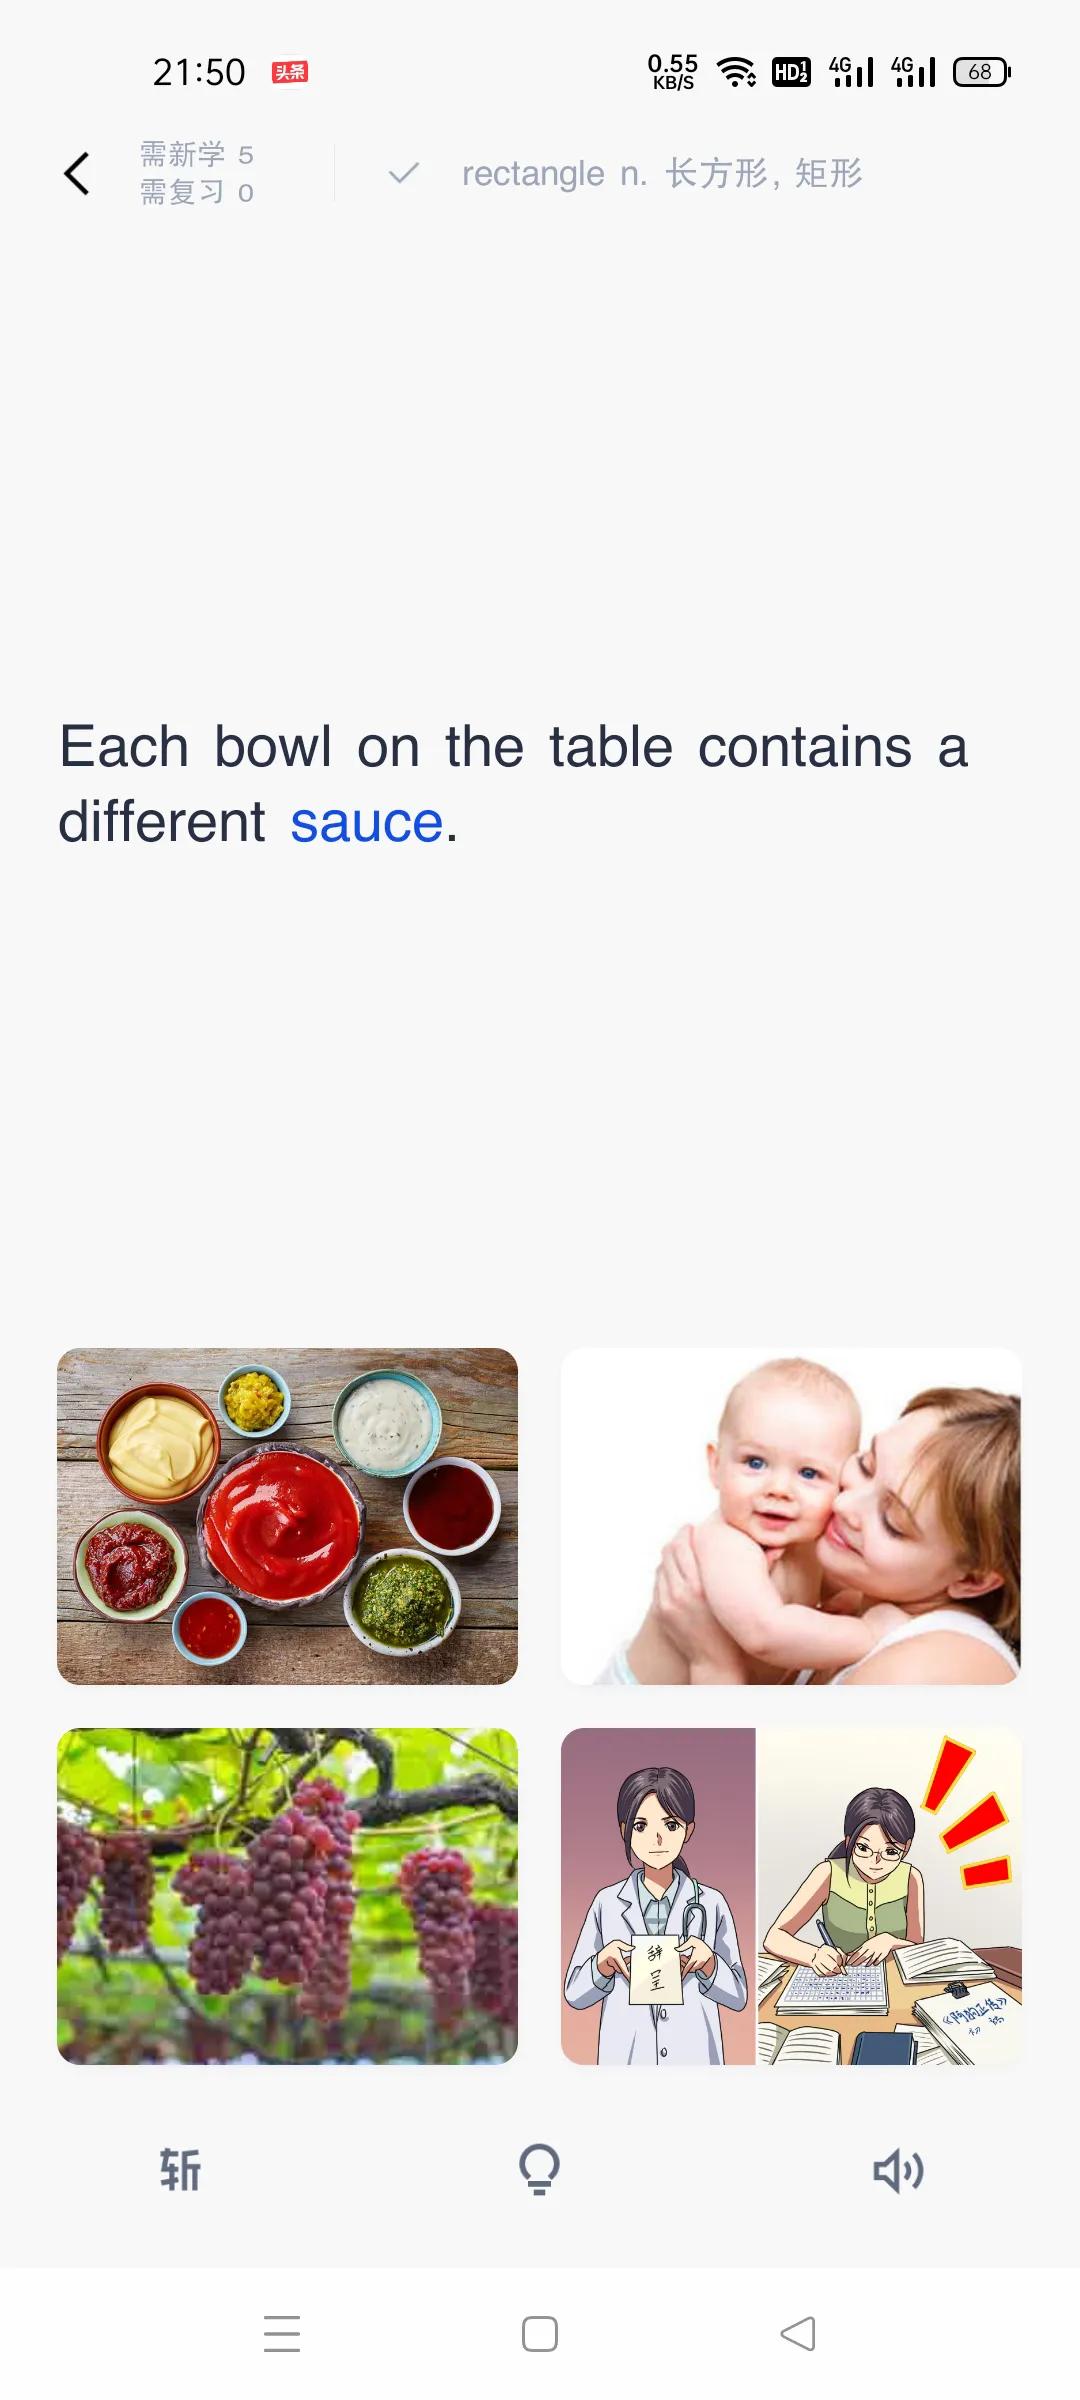This screenshot has height=2400, width=1080.
Task: Tap the red 头条 notification icon
Action: [x=290, y=72]
